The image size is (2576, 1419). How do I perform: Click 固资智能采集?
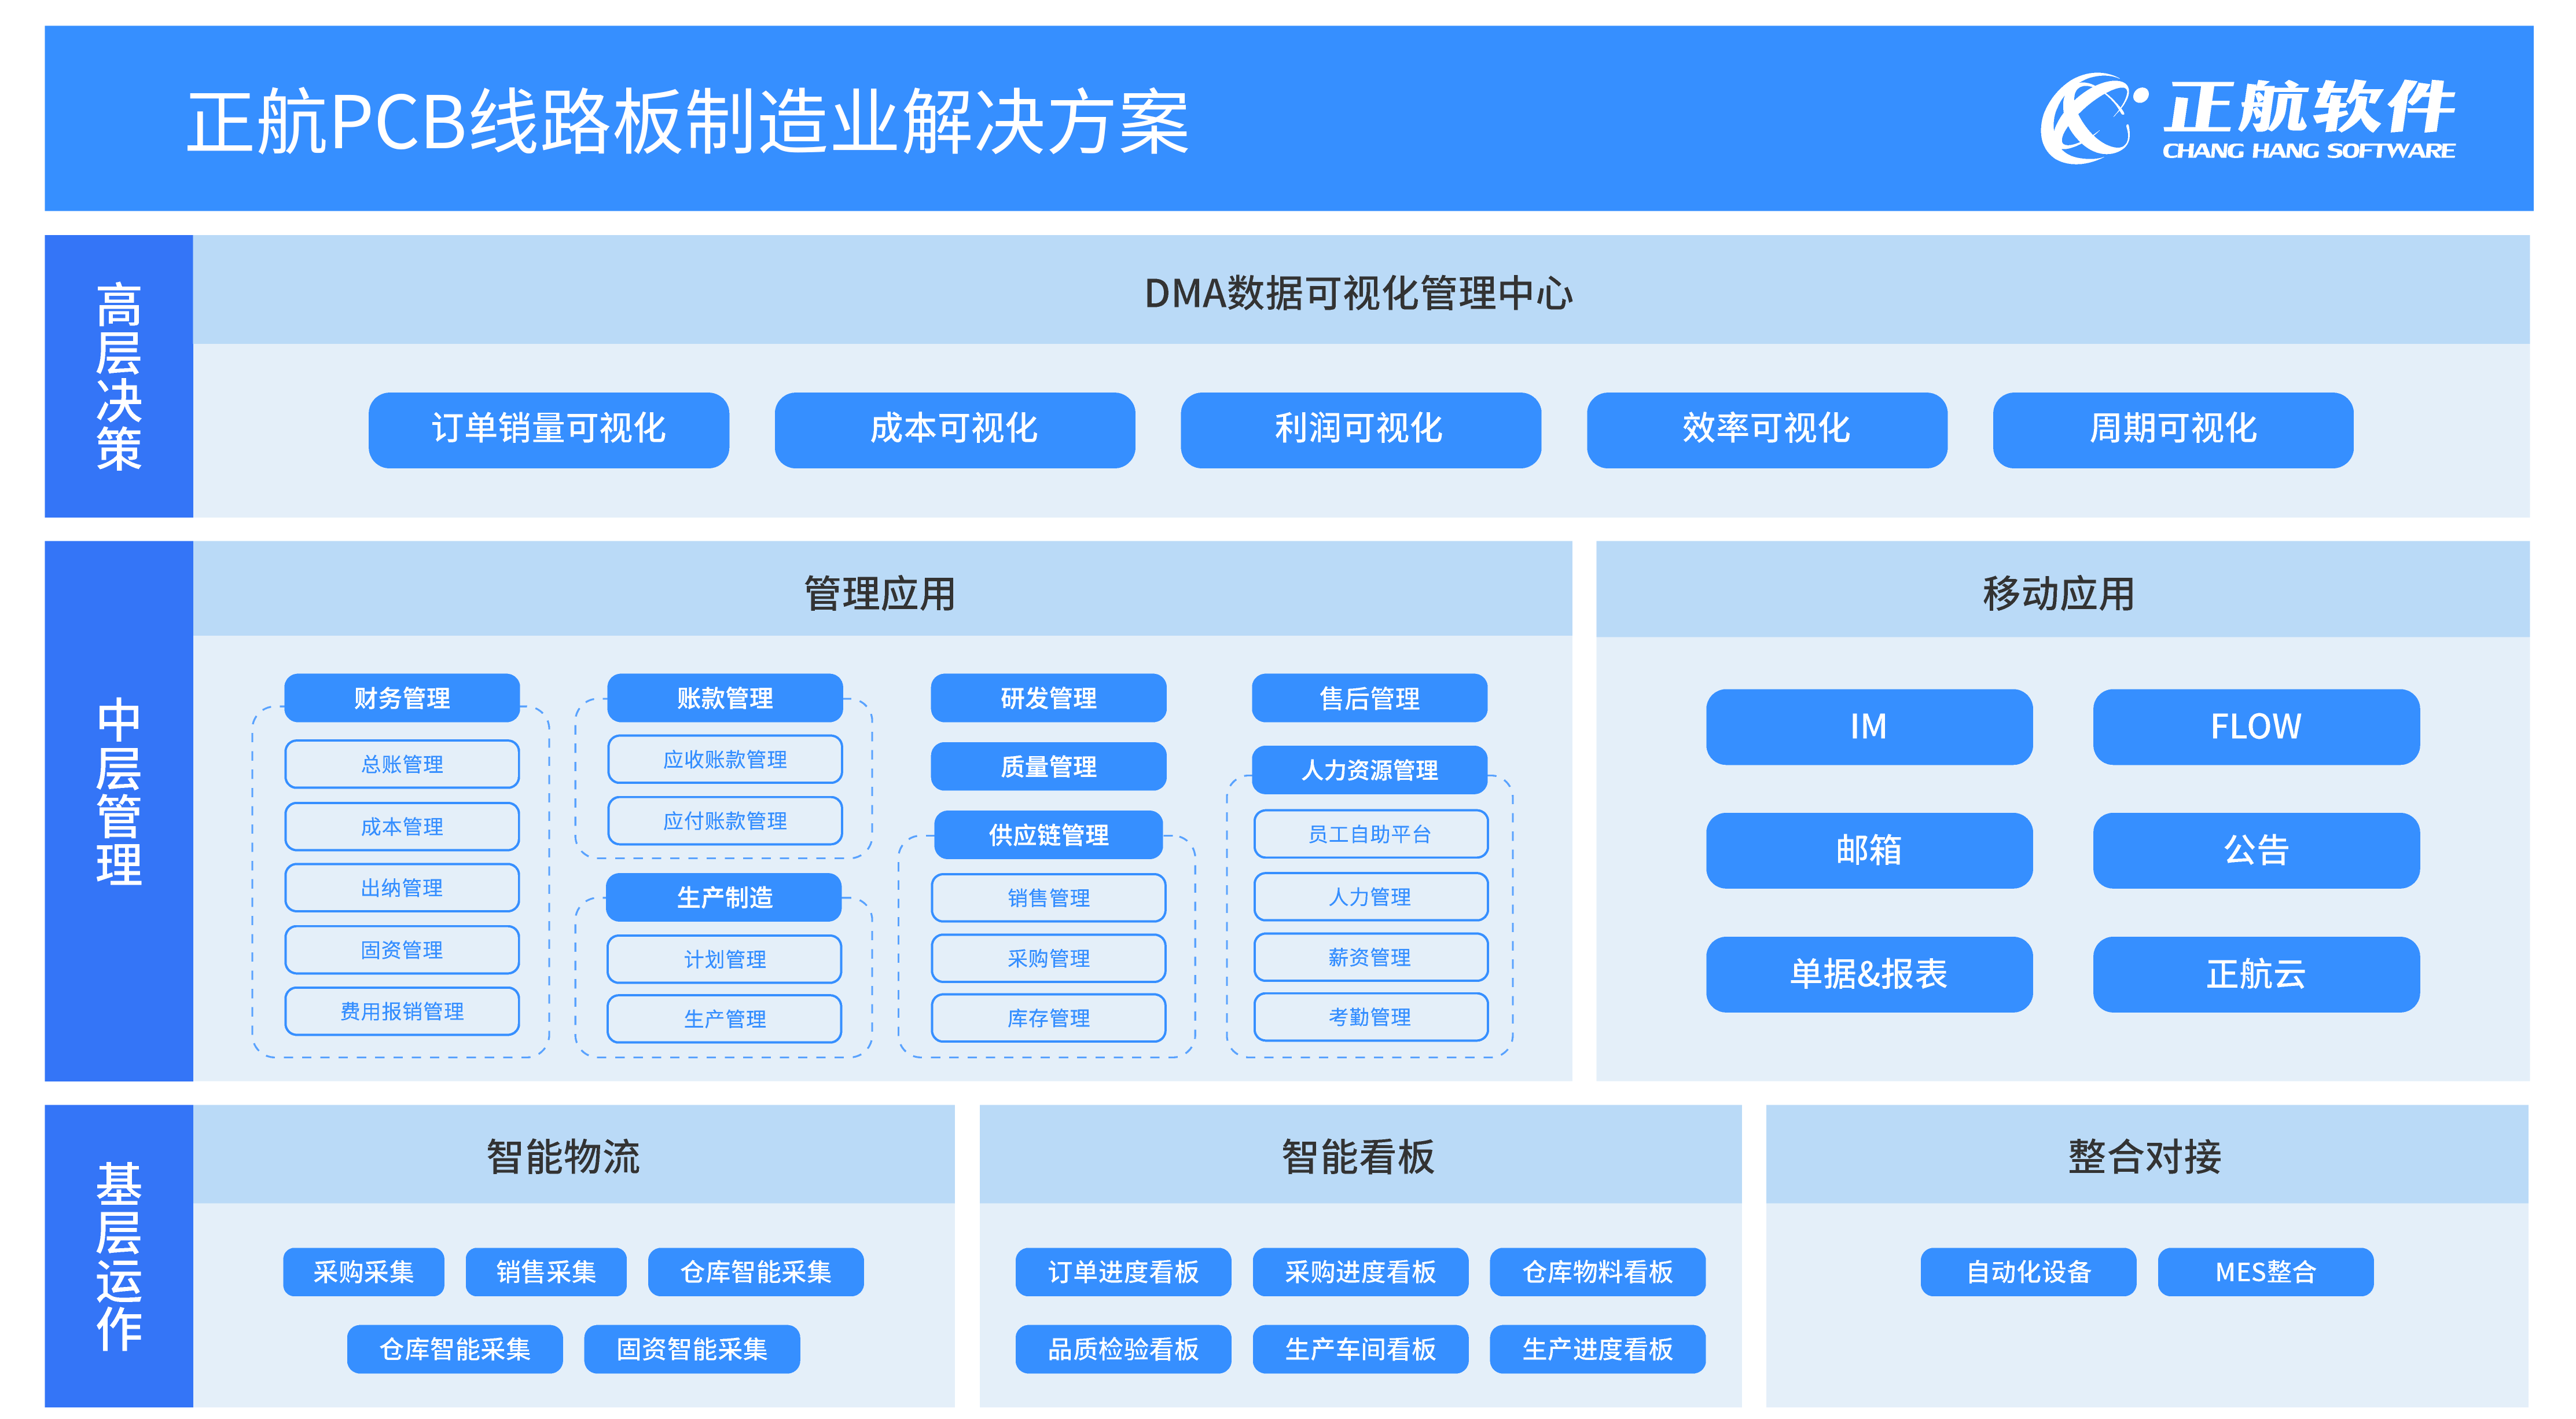click(692, 1349)
